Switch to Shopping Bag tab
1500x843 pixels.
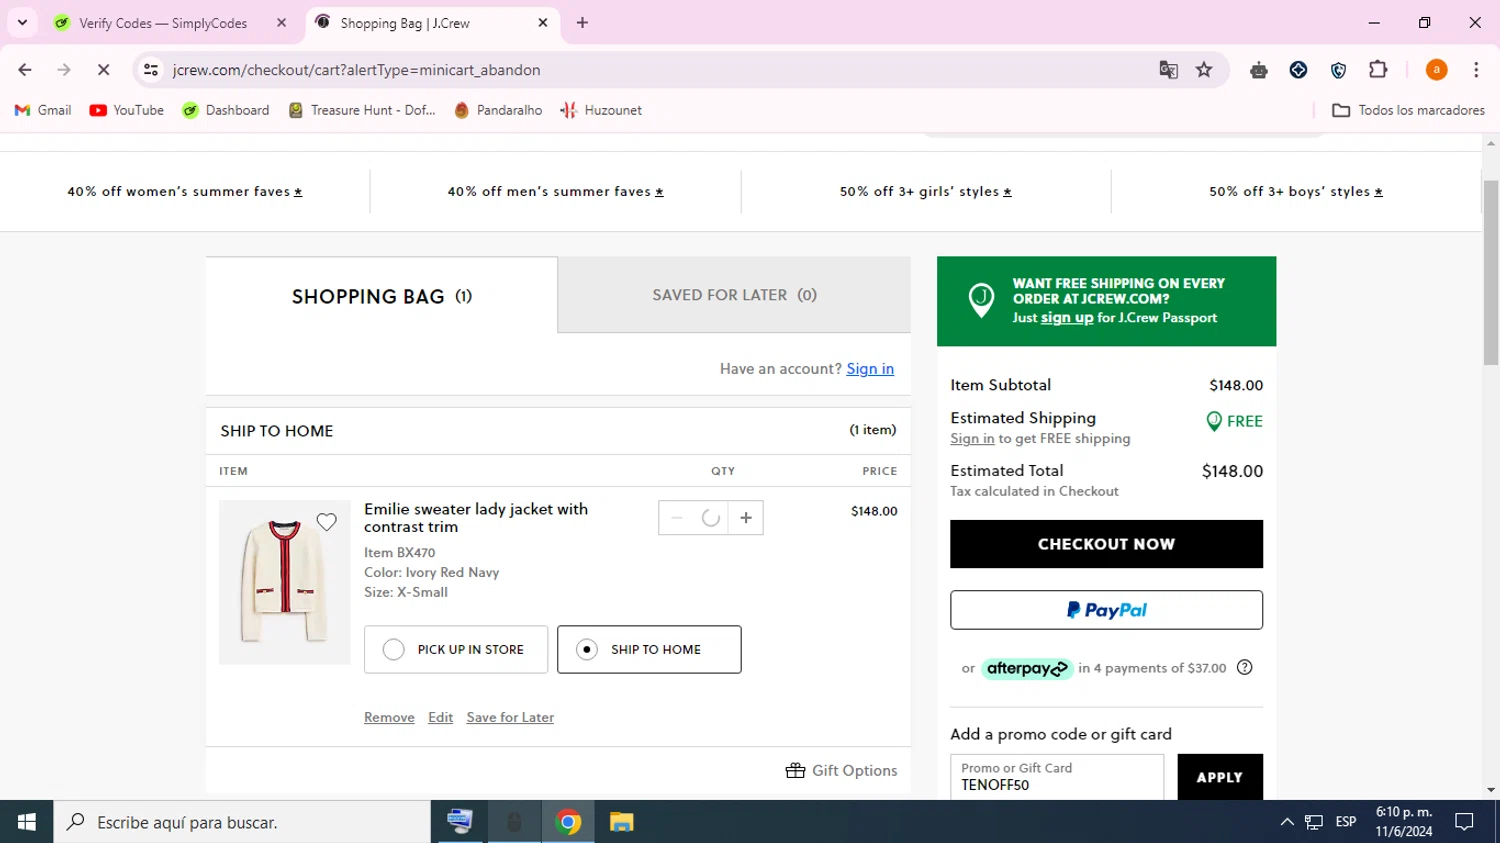[382, 296]
